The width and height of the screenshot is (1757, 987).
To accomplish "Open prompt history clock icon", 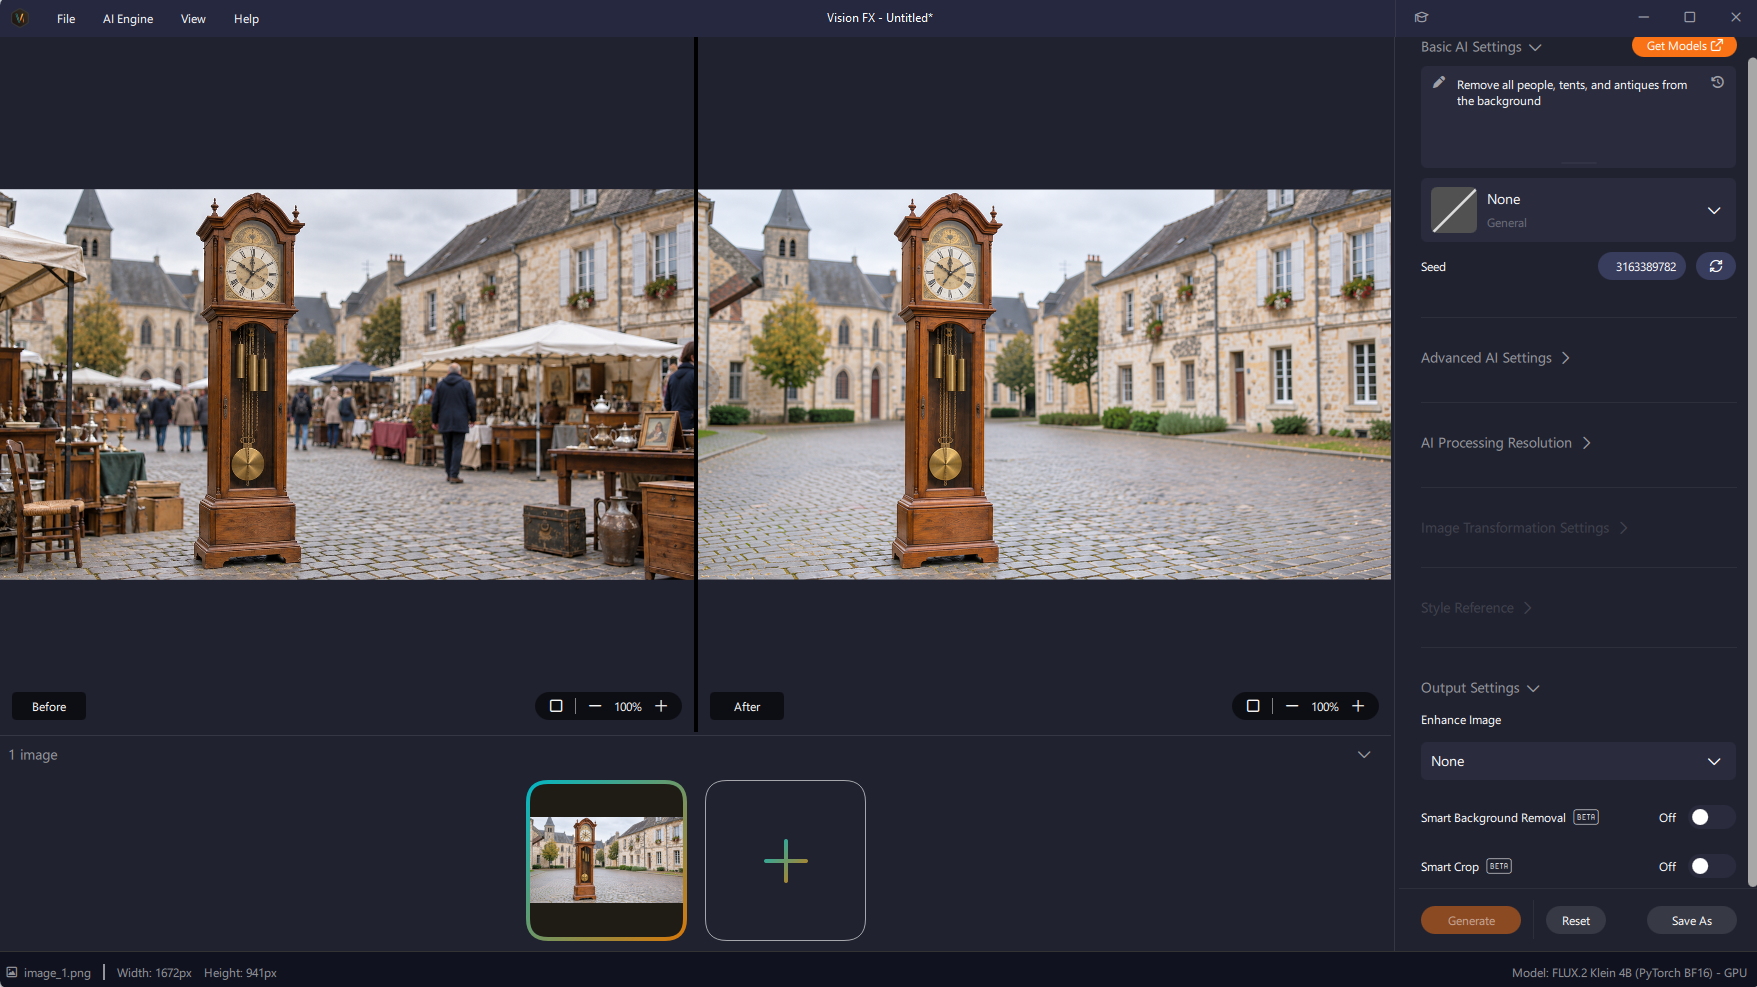I will 1717,82.
